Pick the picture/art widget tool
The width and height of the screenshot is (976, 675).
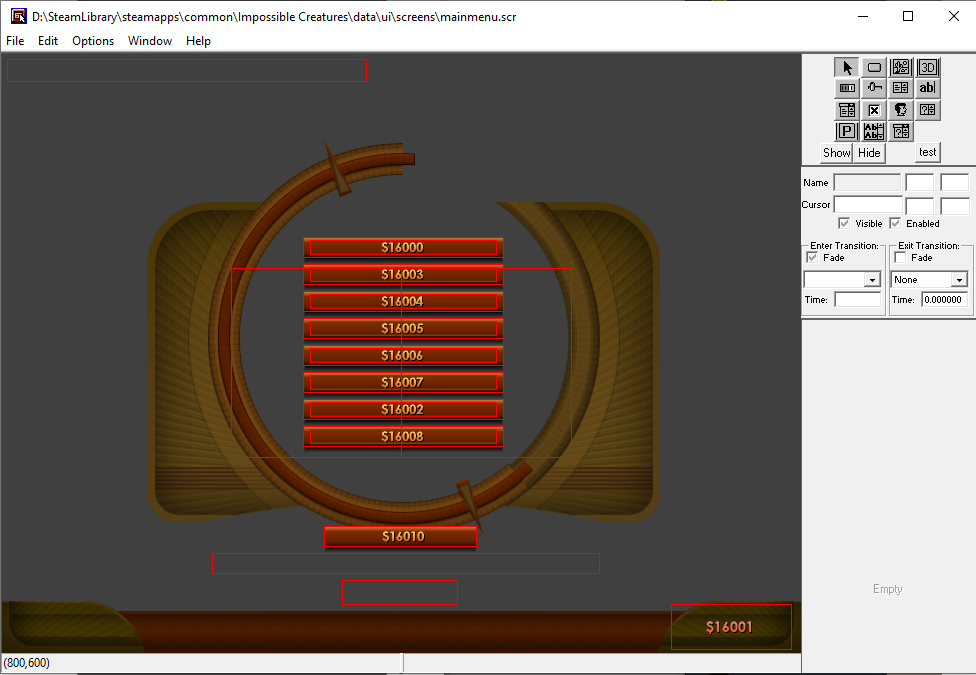point(901,67)
